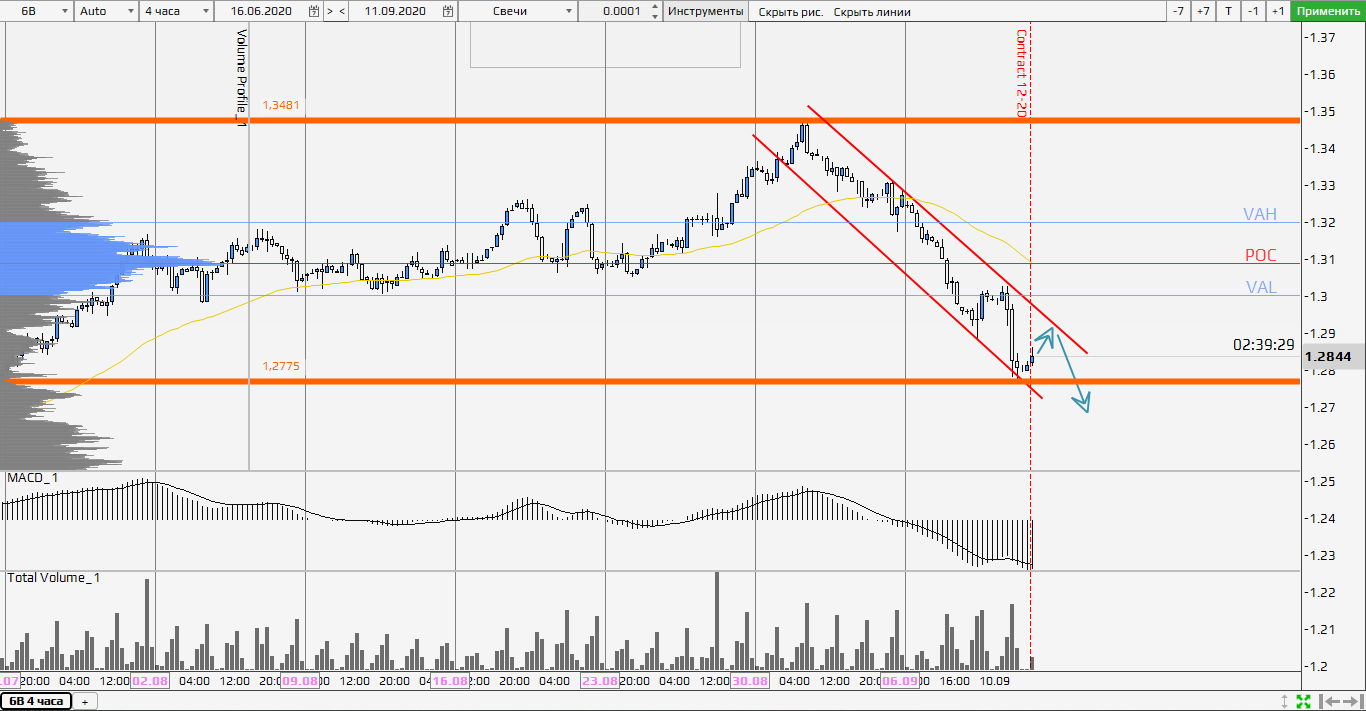Add a new chart tab with plus
Screen dimensions: 1366x711
84,702
